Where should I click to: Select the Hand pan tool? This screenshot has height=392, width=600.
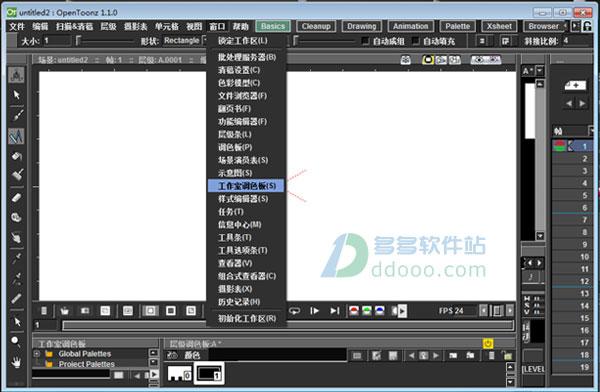16,362
